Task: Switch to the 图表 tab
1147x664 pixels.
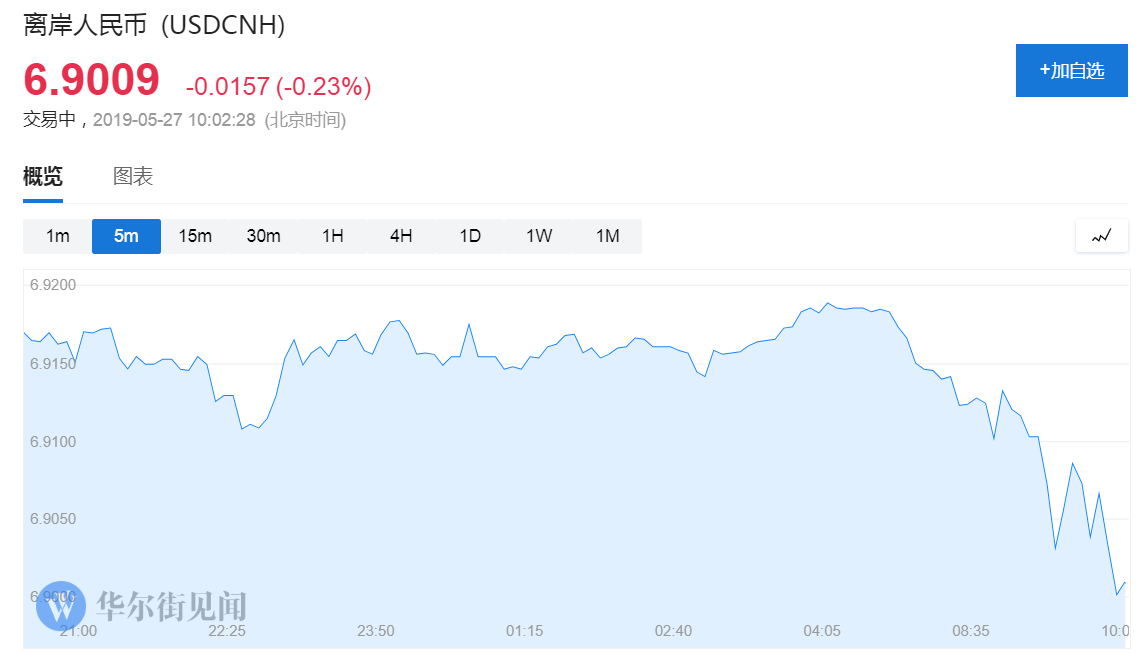Action: click(133, 177)
